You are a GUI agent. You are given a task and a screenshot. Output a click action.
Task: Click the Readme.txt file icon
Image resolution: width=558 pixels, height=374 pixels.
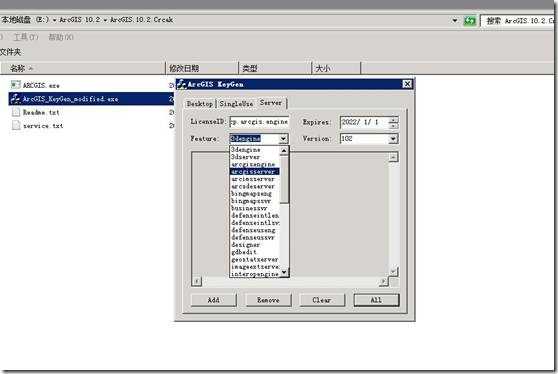16,112
